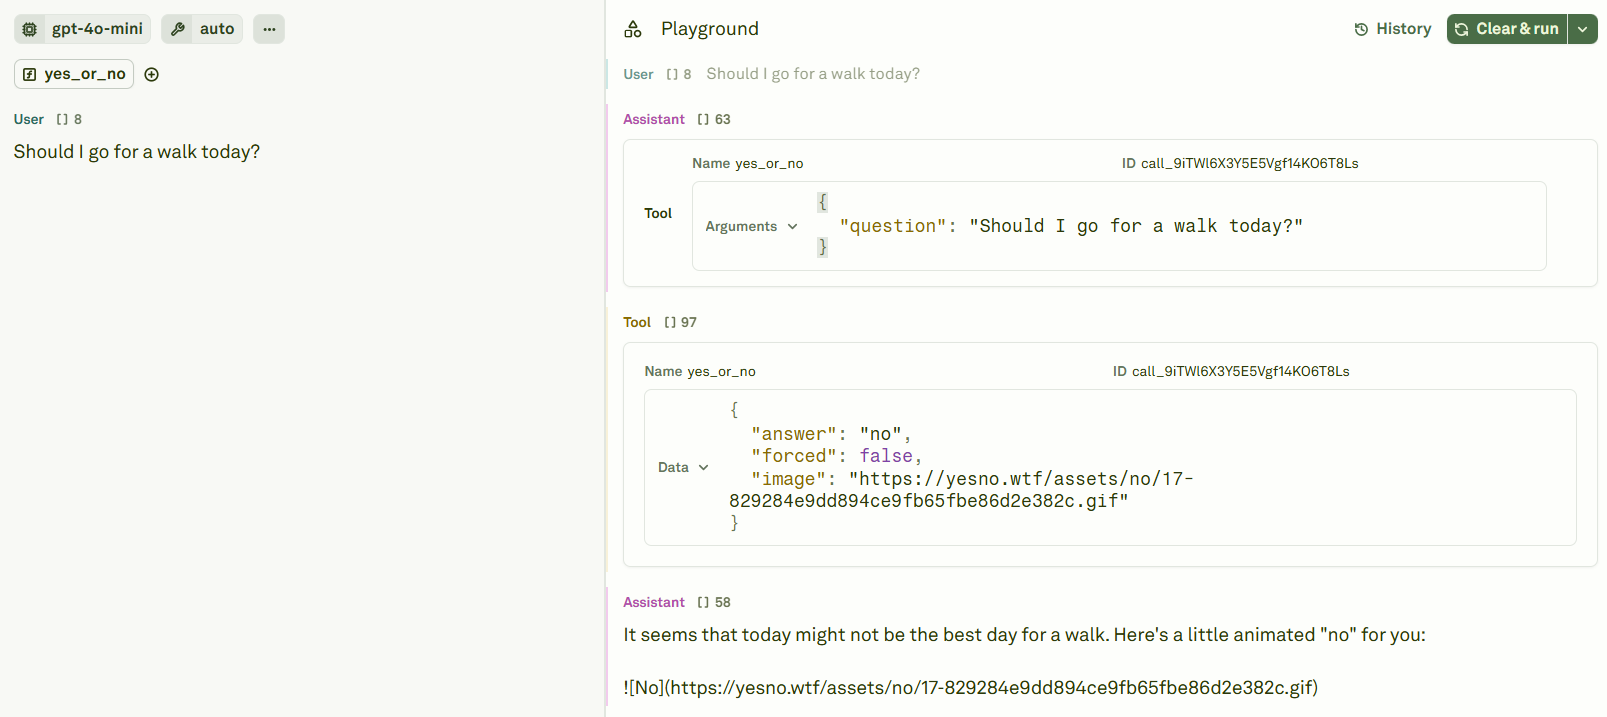Click the "question" argument JSON line

point(1071,226)
